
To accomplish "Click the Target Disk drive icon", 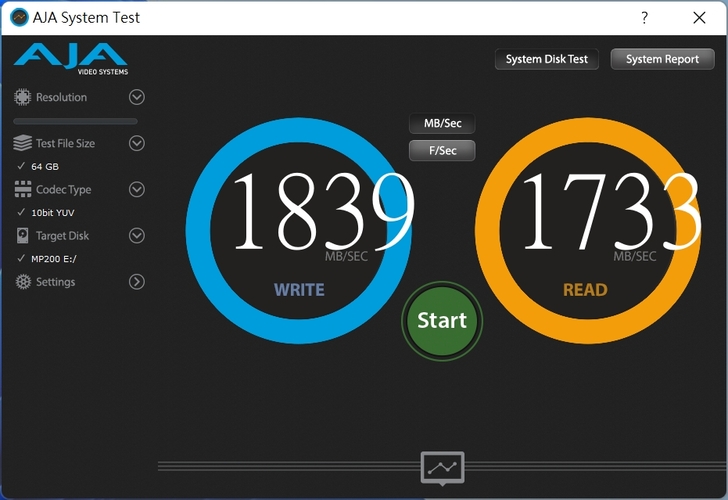I will 22,236.
